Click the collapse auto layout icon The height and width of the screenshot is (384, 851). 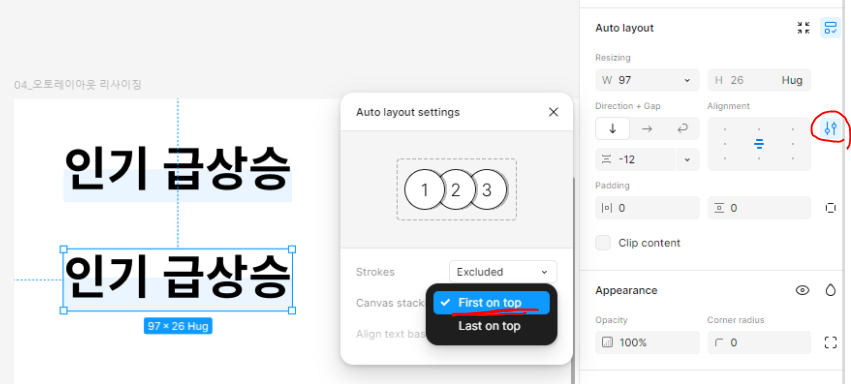point(803,28)
